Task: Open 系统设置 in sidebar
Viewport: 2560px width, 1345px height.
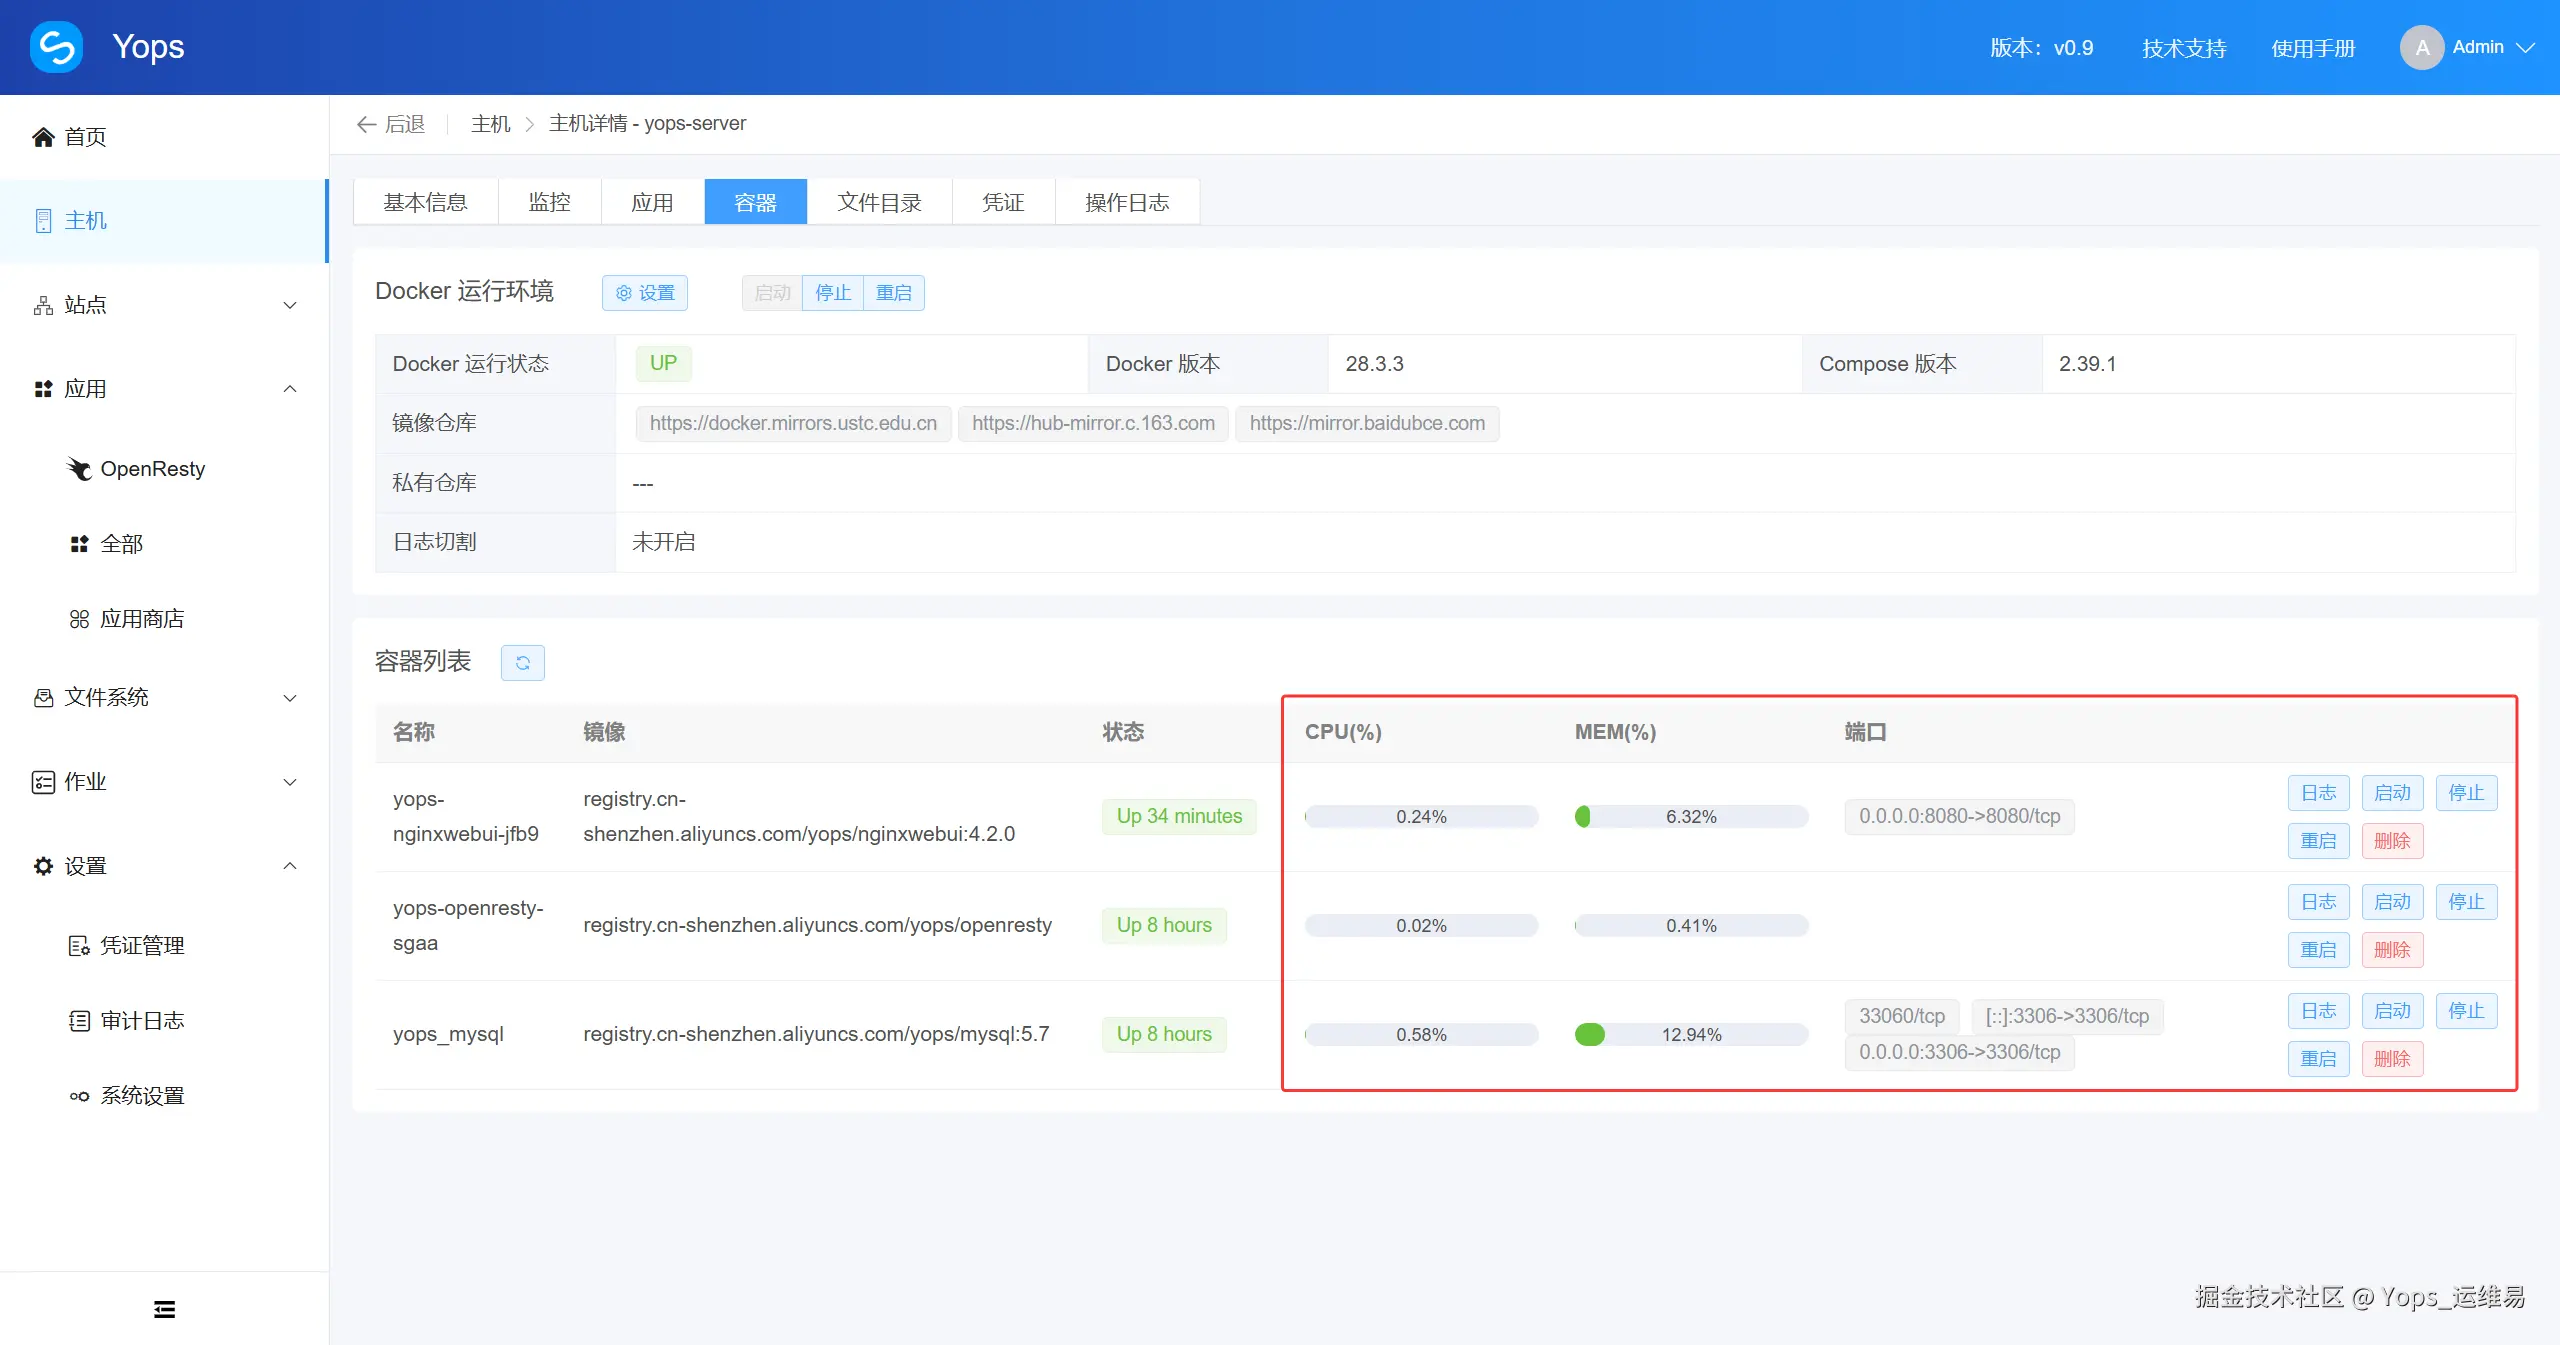Action: pyautogui.click(x=141, y=1096)
